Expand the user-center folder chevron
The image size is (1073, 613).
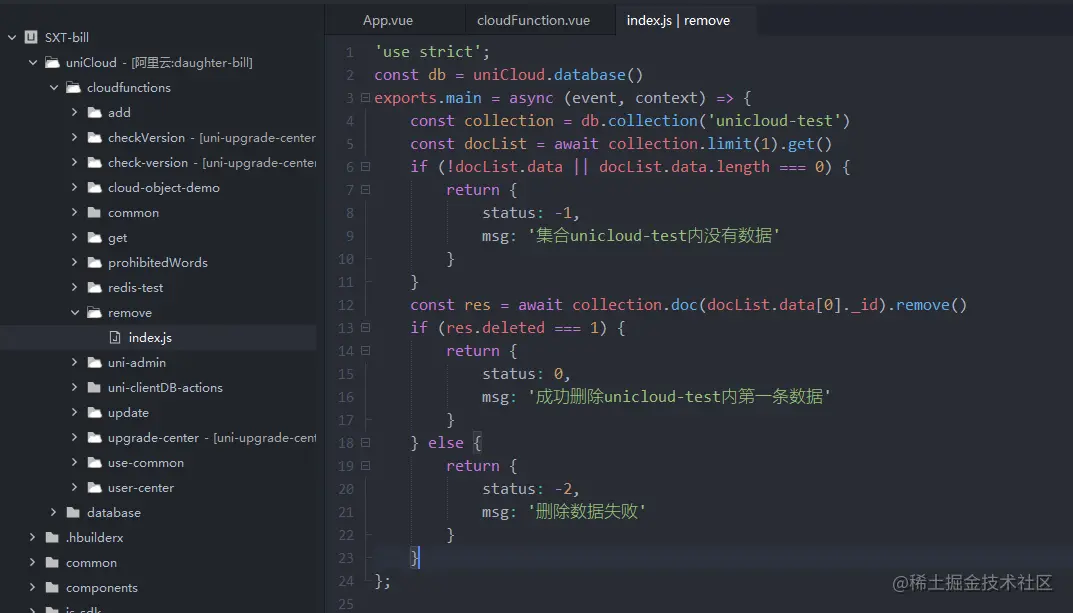(75, 488)
